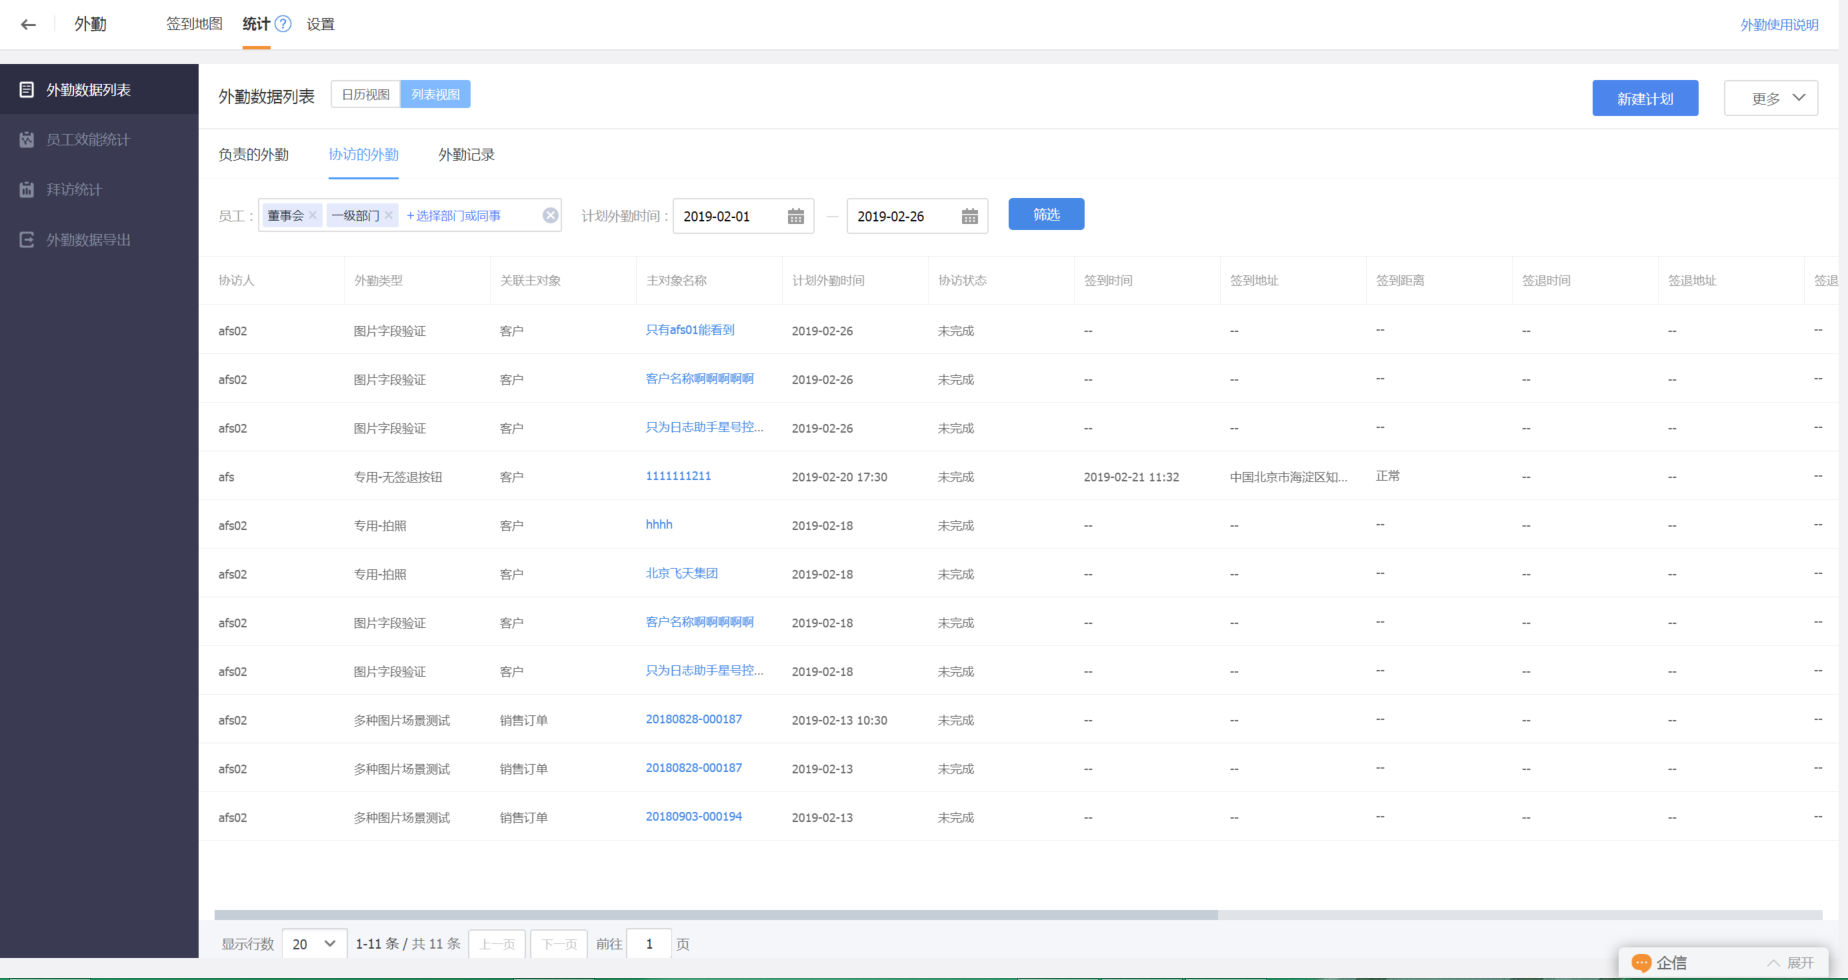The height and width of the screenshot is (980, 1848).
Task: Open 外勤数据导出 in the sidebar
Action: (x=88, y=240)
